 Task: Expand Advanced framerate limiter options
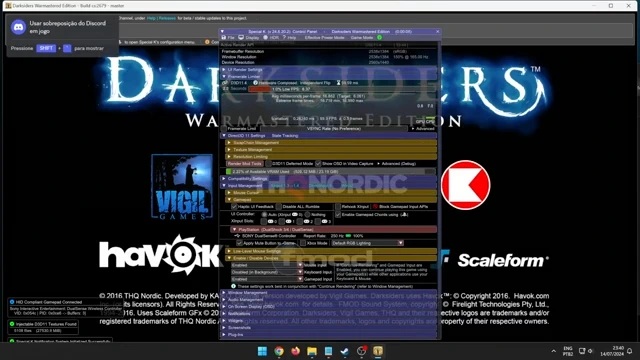tap(423, 129)
